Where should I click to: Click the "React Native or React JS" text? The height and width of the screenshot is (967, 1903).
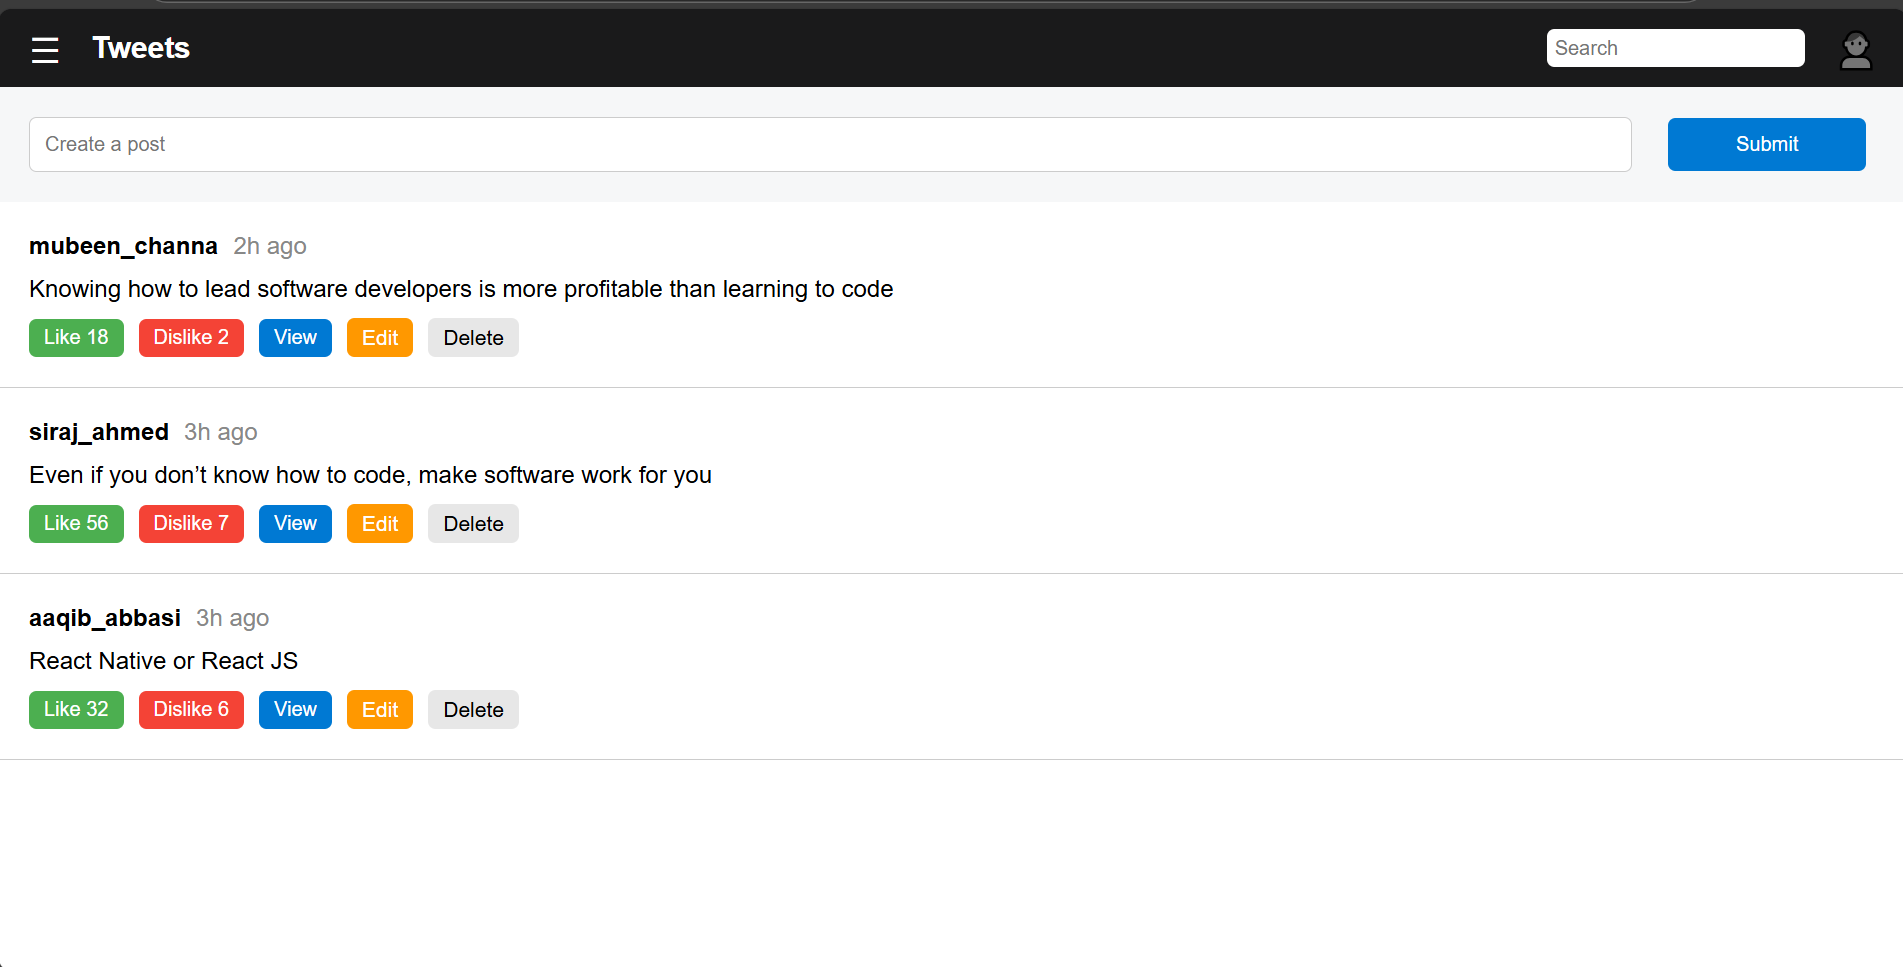[164, 661]
